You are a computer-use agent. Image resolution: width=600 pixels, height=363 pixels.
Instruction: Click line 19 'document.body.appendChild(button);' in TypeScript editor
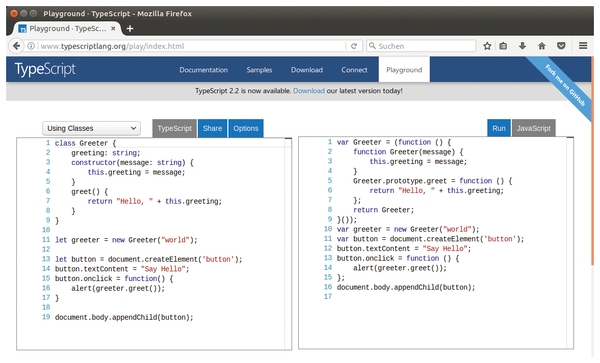(x=124, y=317)
